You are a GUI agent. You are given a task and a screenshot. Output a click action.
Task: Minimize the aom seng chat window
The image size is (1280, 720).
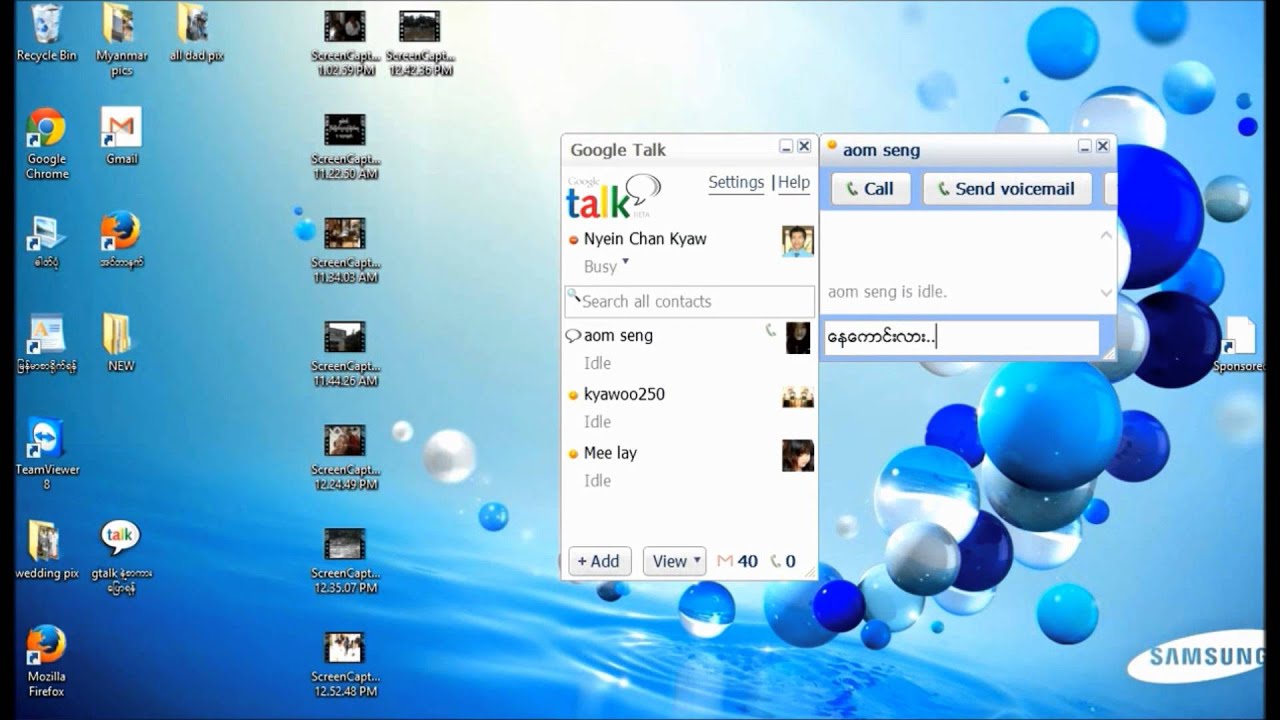tap(1084, 146)
